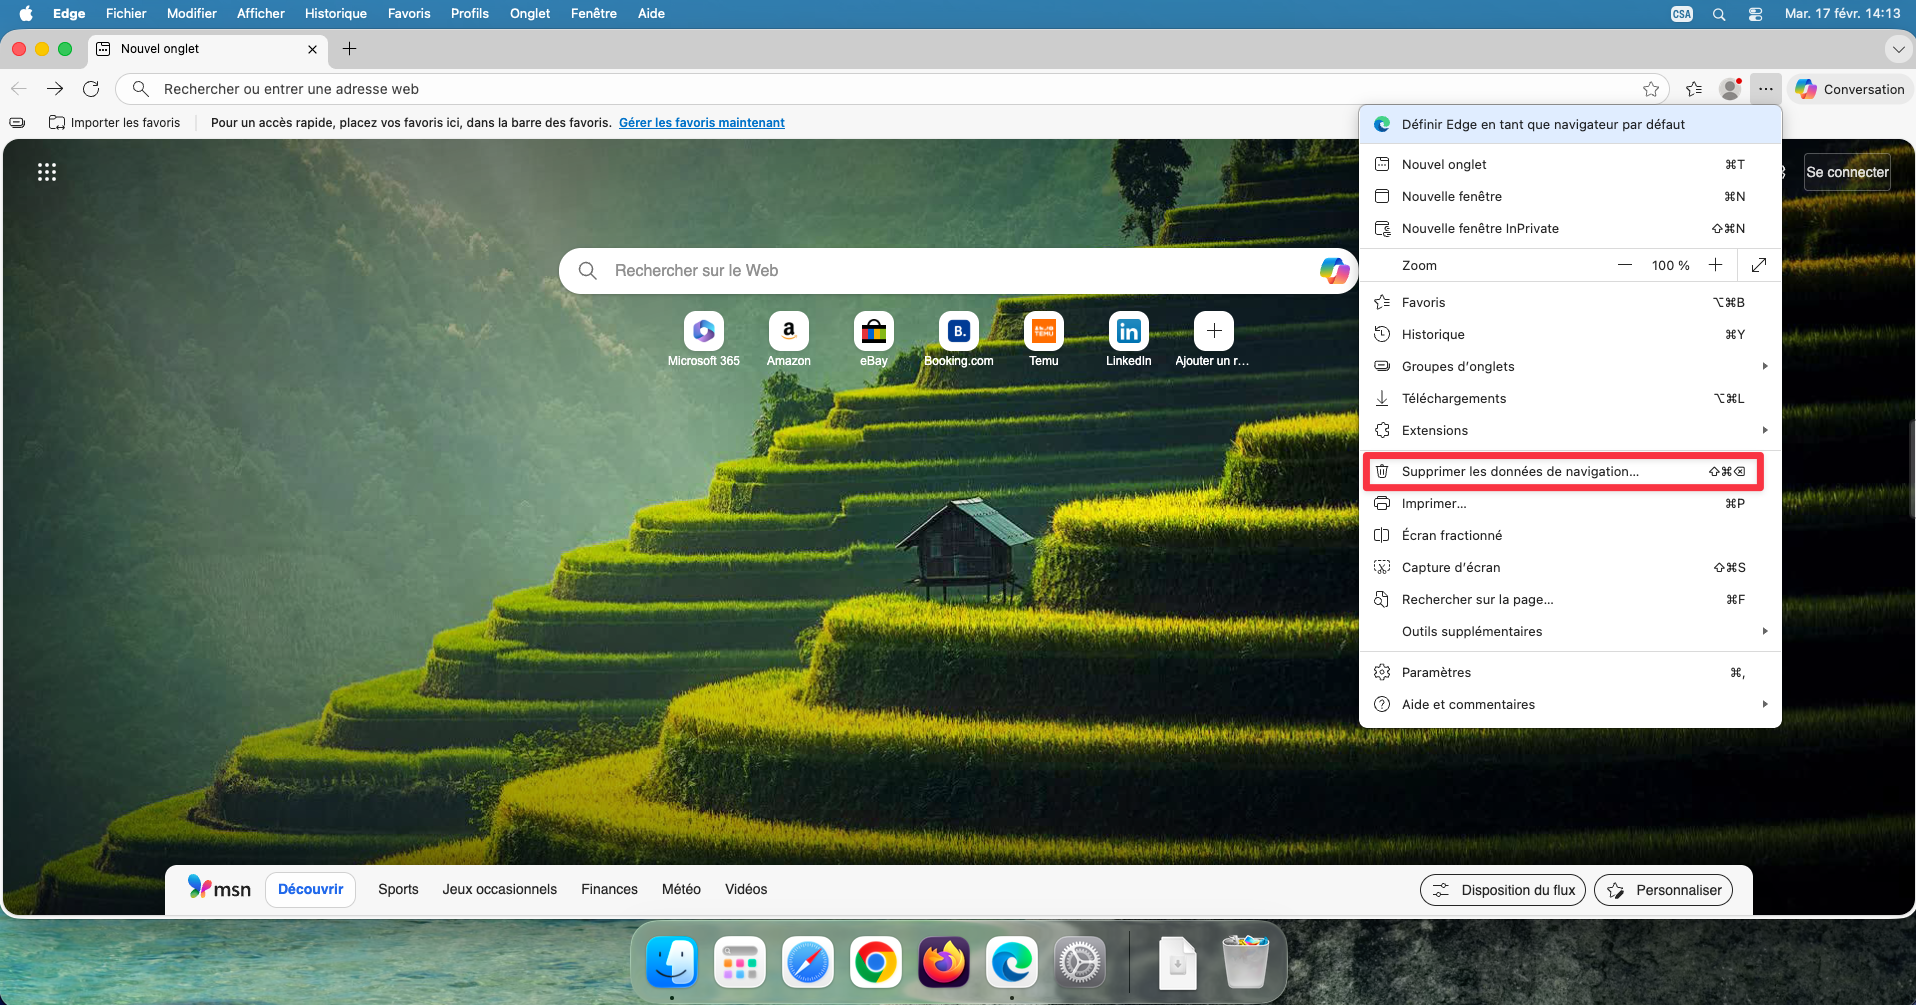Click the zoom out minus button in menu
The height and width of the screenshot is (1005, 1916).
click(1625, 265)
